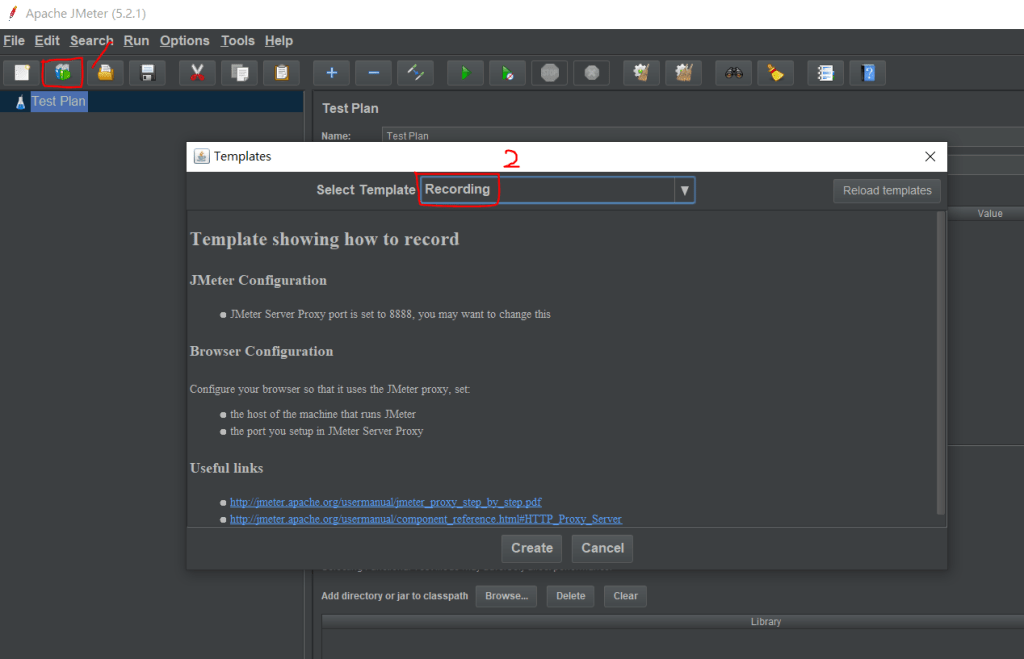
Task: Open the jmeter_proxy_step_by_step.pdf link
Action: pos(385,502)
